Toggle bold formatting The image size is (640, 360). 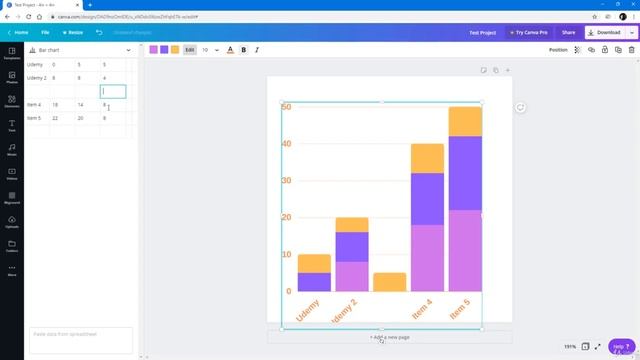point(244,50)
